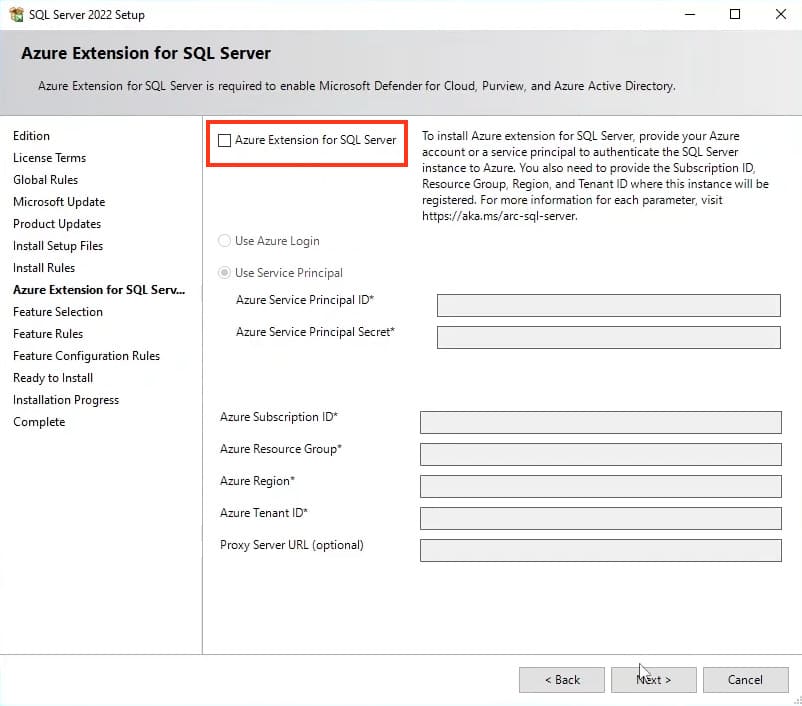Click the Azure Resource Group text box
The width and height of the screenshot is (802, 706).
(600, 454)
